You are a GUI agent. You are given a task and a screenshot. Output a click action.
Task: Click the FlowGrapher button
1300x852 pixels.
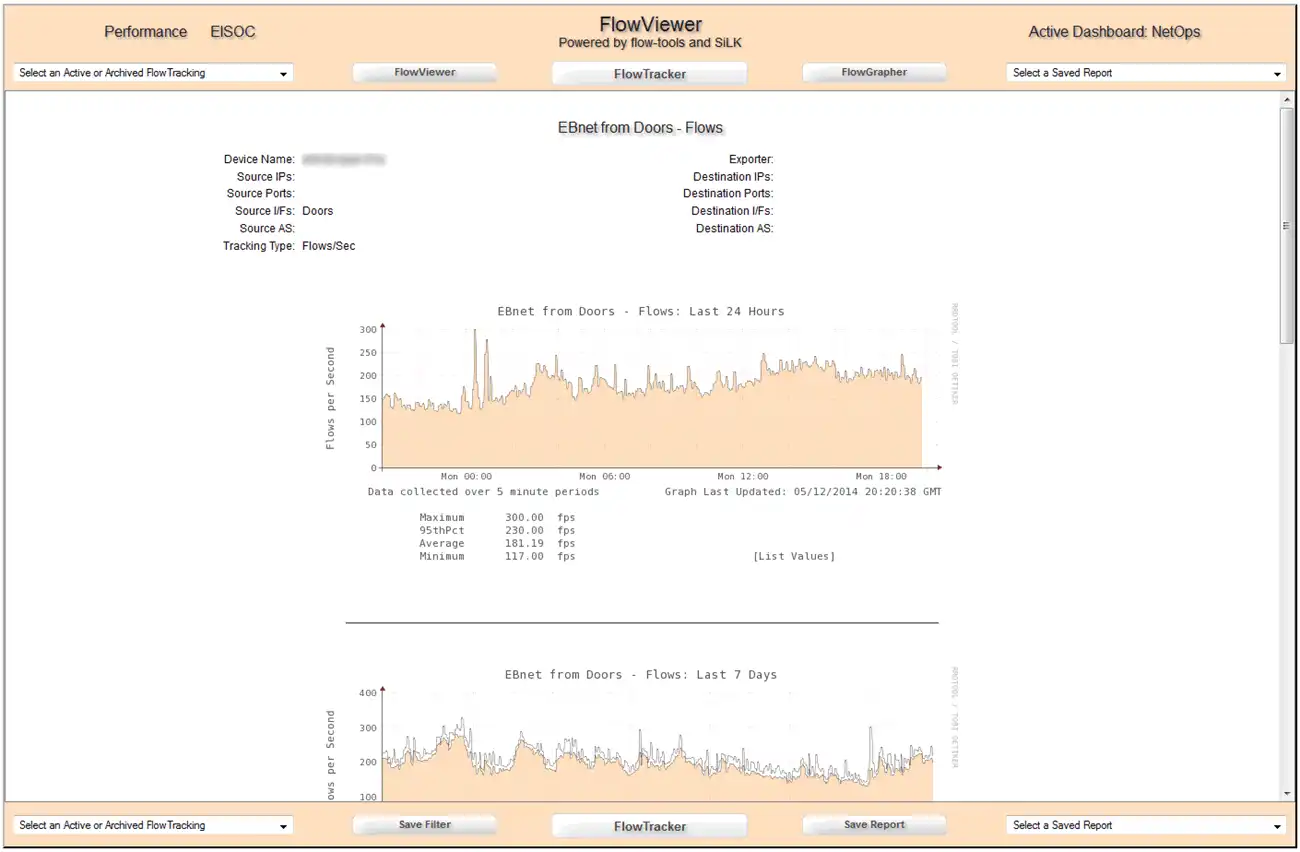coord(874,73)
